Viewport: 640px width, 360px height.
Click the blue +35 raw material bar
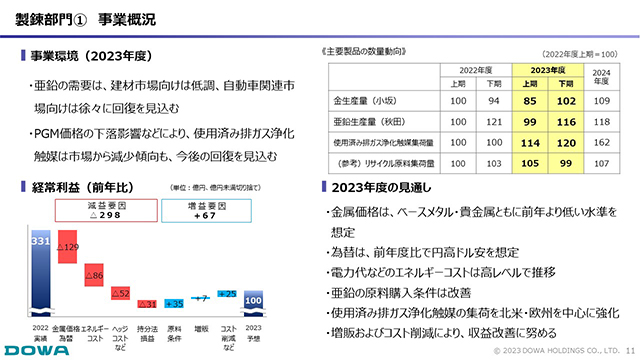(x=174, y=304)
